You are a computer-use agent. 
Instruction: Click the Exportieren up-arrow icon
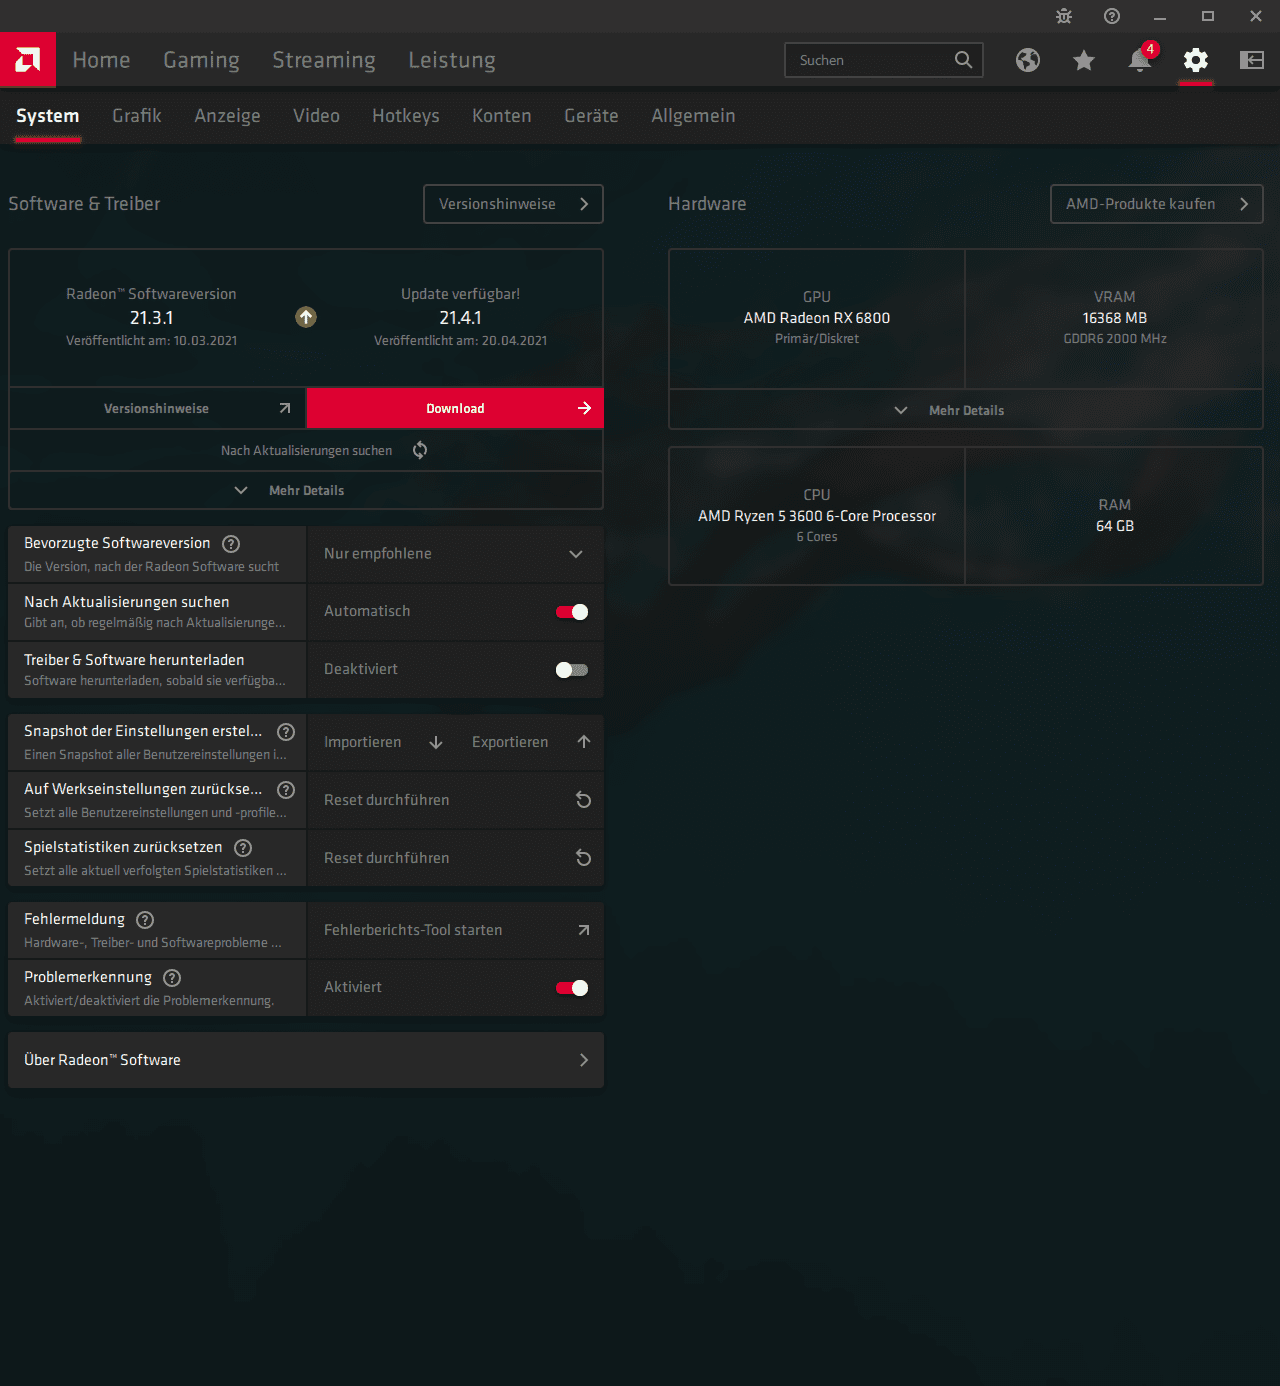coord(584,742)
